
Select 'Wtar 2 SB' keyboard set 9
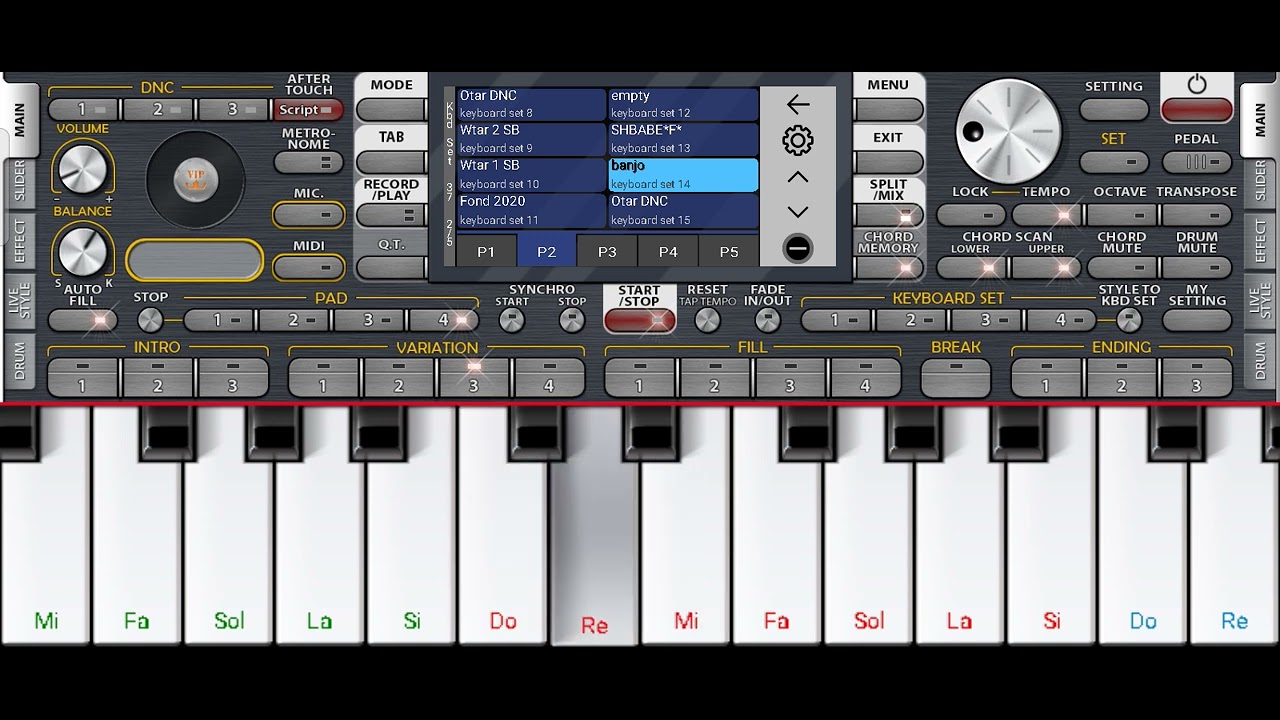click(x=531, y=139)
